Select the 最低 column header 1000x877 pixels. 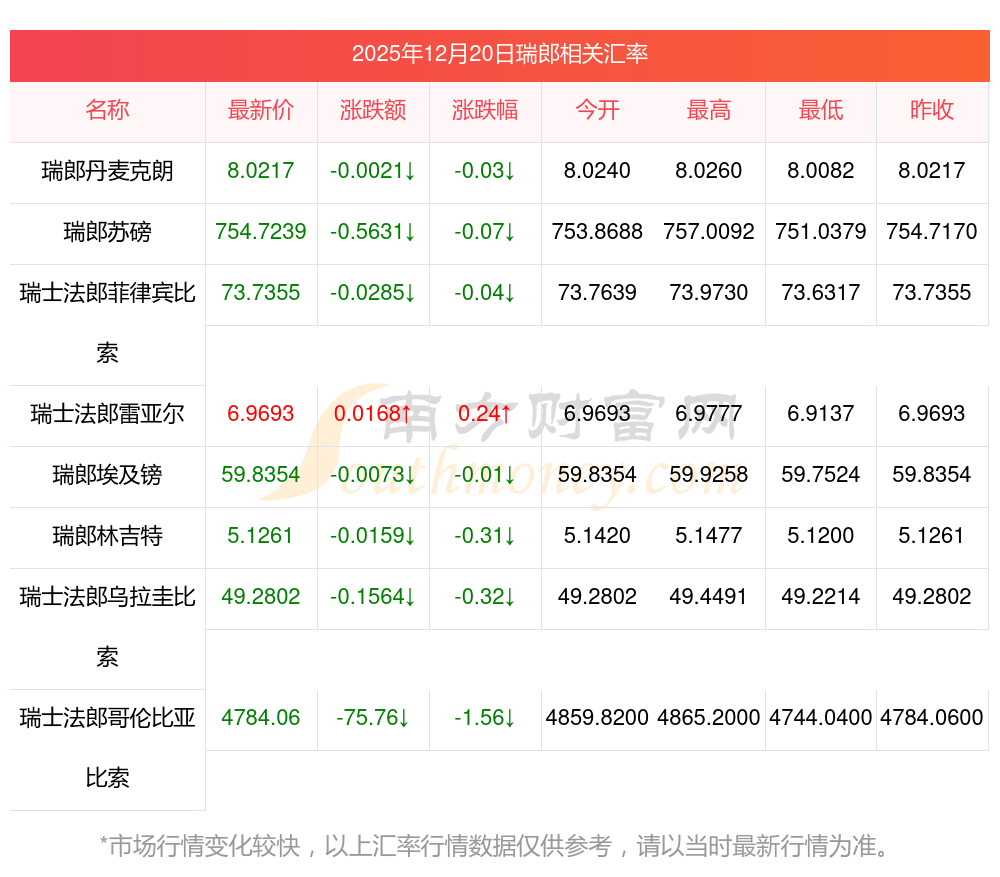point(821,110)
